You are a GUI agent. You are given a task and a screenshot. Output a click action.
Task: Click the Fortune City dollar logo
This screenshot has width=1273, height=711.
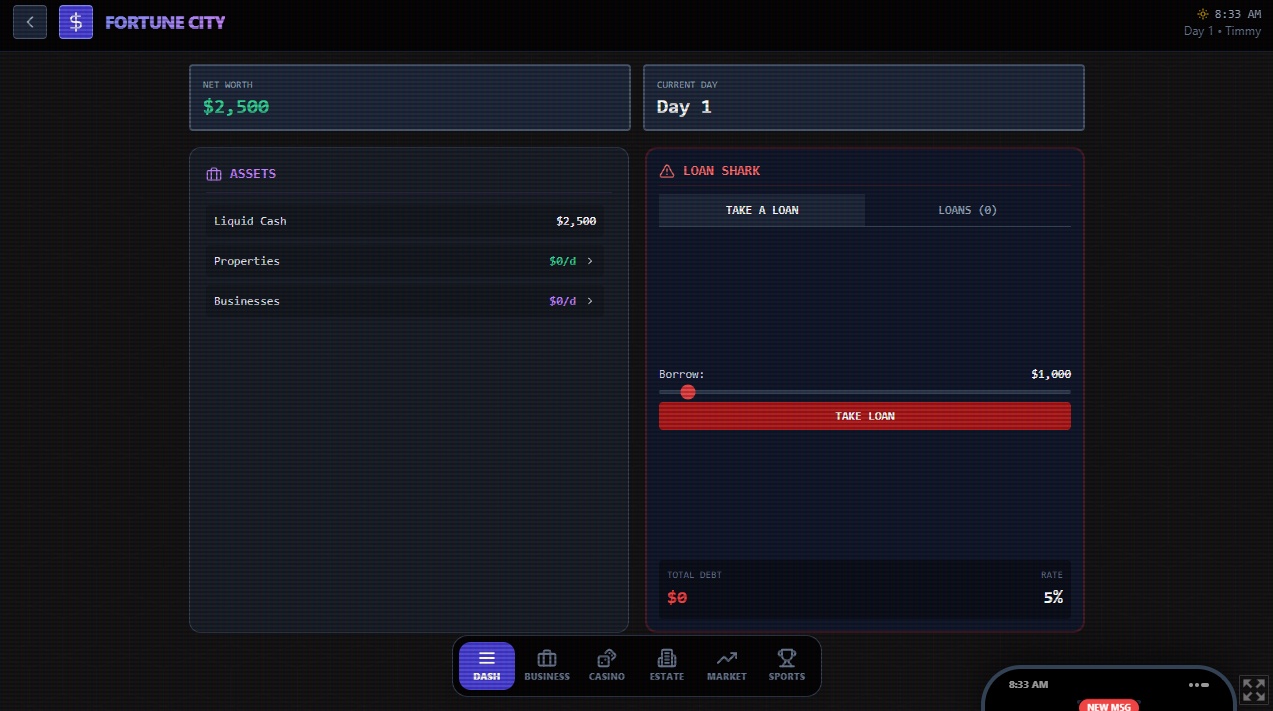click(76, 22)
